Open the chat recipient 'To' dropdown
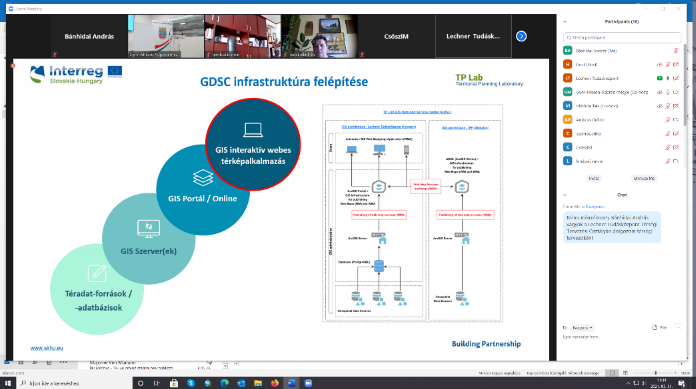Screen dimensions: 696x389 tap(582, 328)
